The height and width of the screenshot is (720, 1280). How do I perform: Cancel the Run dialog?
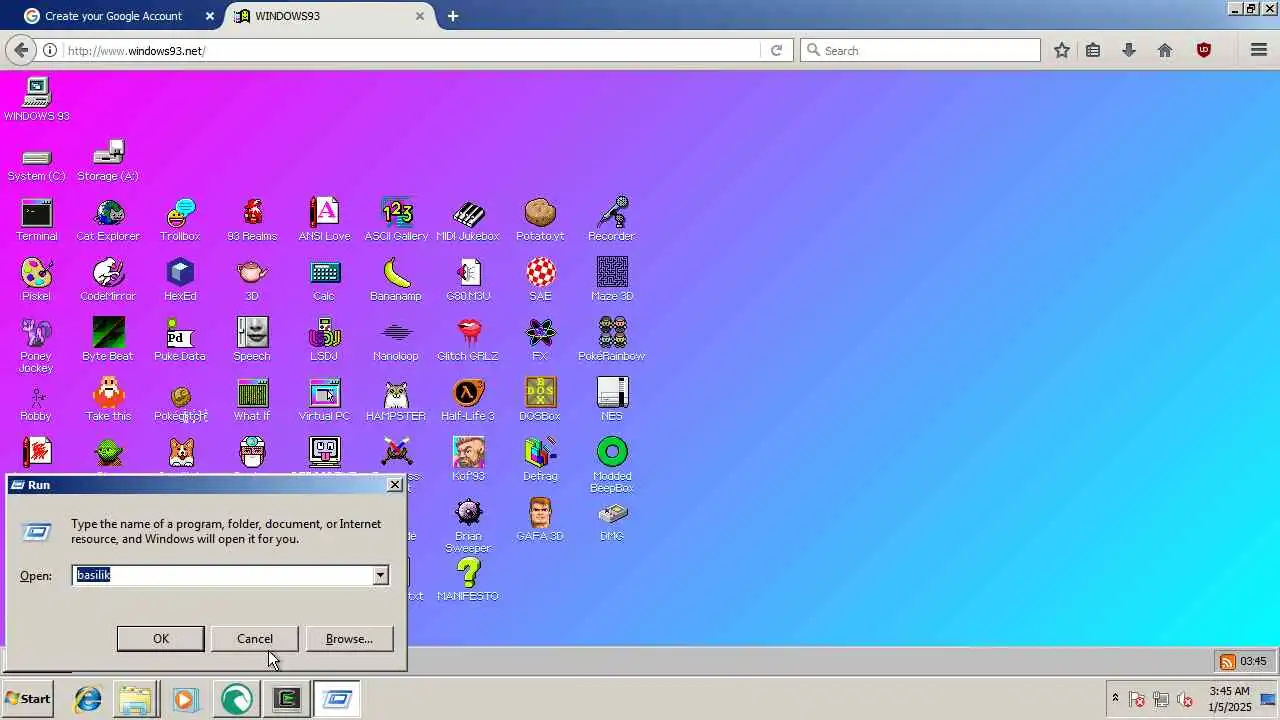click(x=255, y=639)
